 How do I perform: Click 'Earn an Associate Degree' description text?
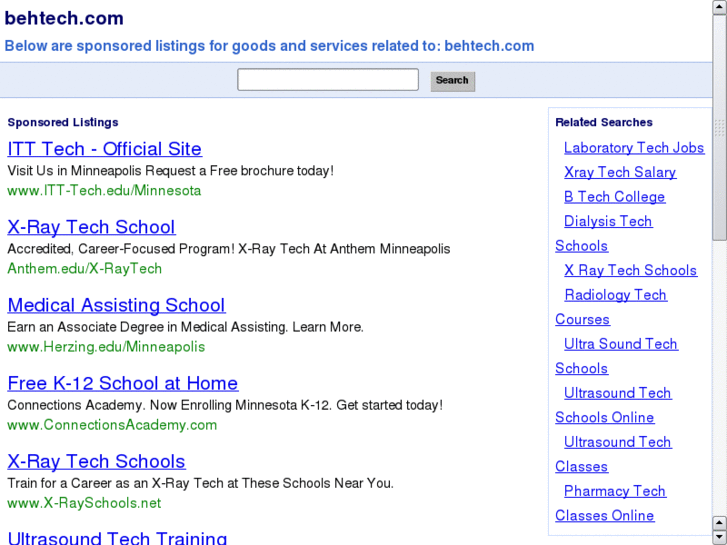click(x=185, y=327)
